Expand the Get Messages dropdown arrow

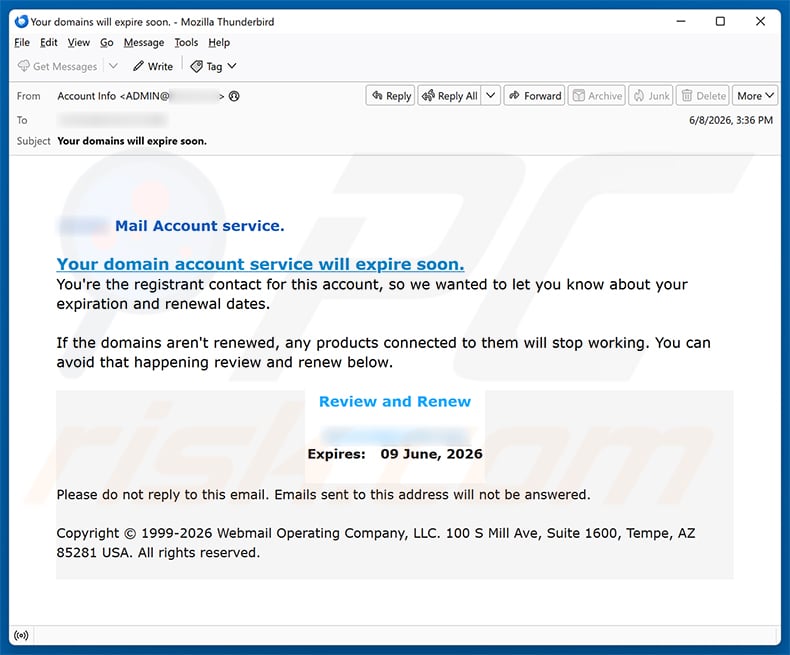pos(113,66)
